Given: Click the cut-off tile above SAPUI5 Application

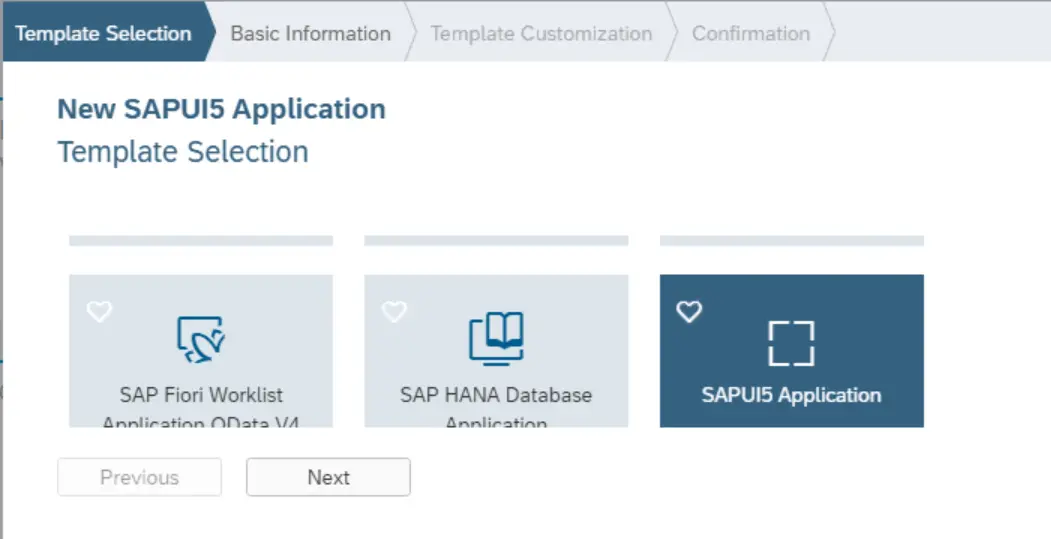Looking at the screenshot, I should [x=791, y=241].
